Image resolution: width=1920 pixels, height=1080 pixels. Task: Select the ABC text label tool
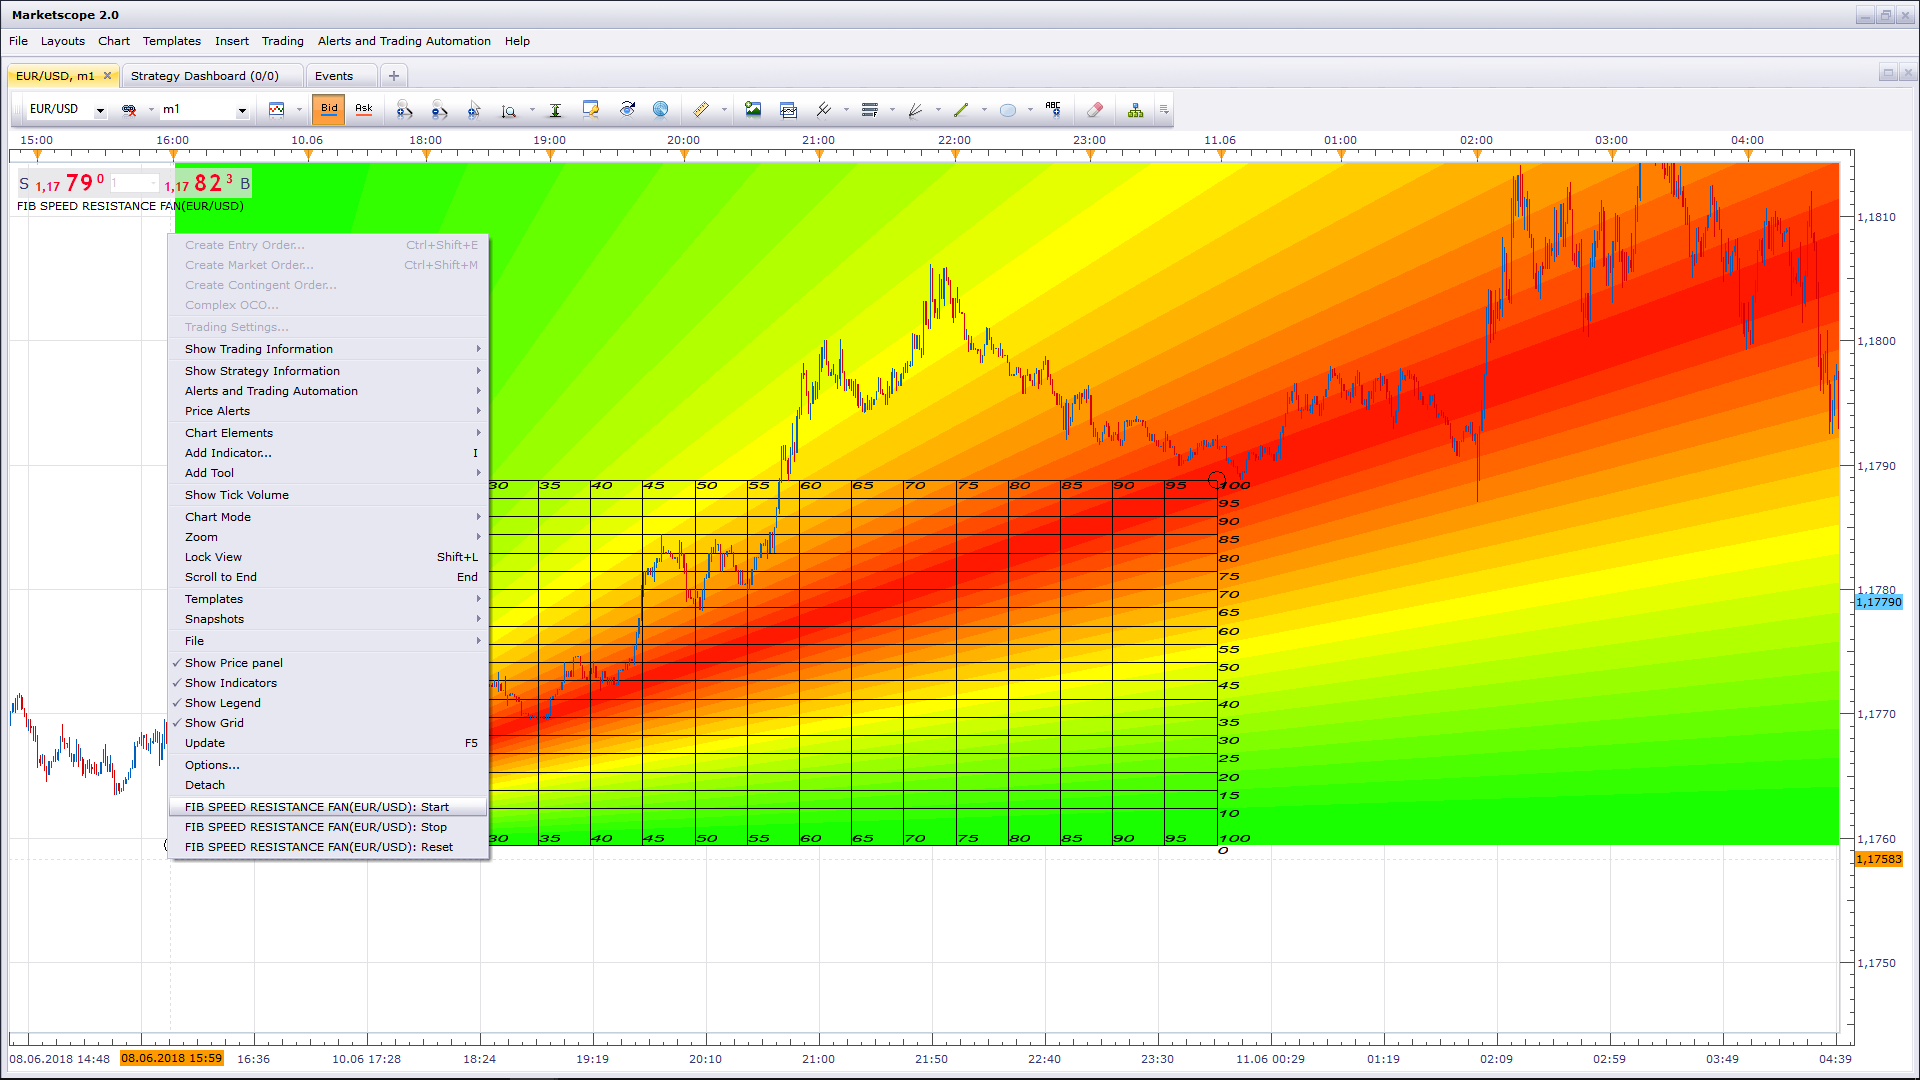(1053, 110)
